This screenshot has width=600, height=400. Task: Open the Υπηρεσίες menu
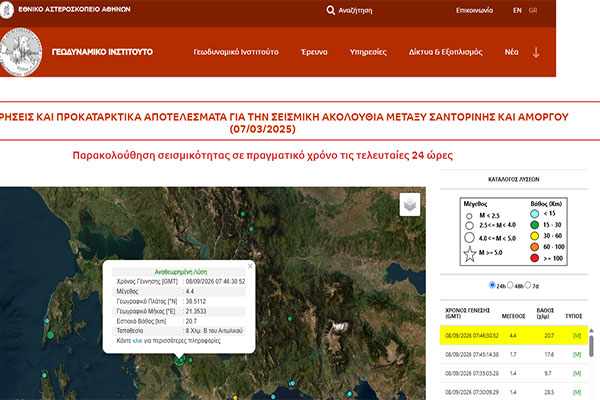tap(368, 52)
